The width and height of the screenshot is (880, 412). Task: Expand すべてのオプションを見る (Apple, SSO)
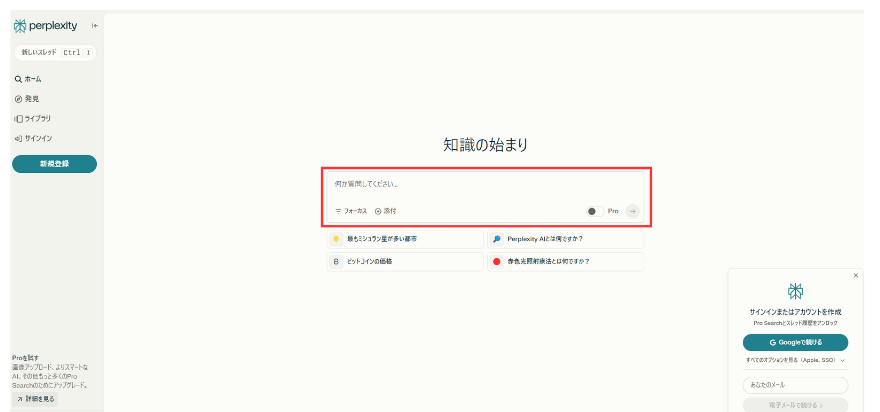pos(795,360)
